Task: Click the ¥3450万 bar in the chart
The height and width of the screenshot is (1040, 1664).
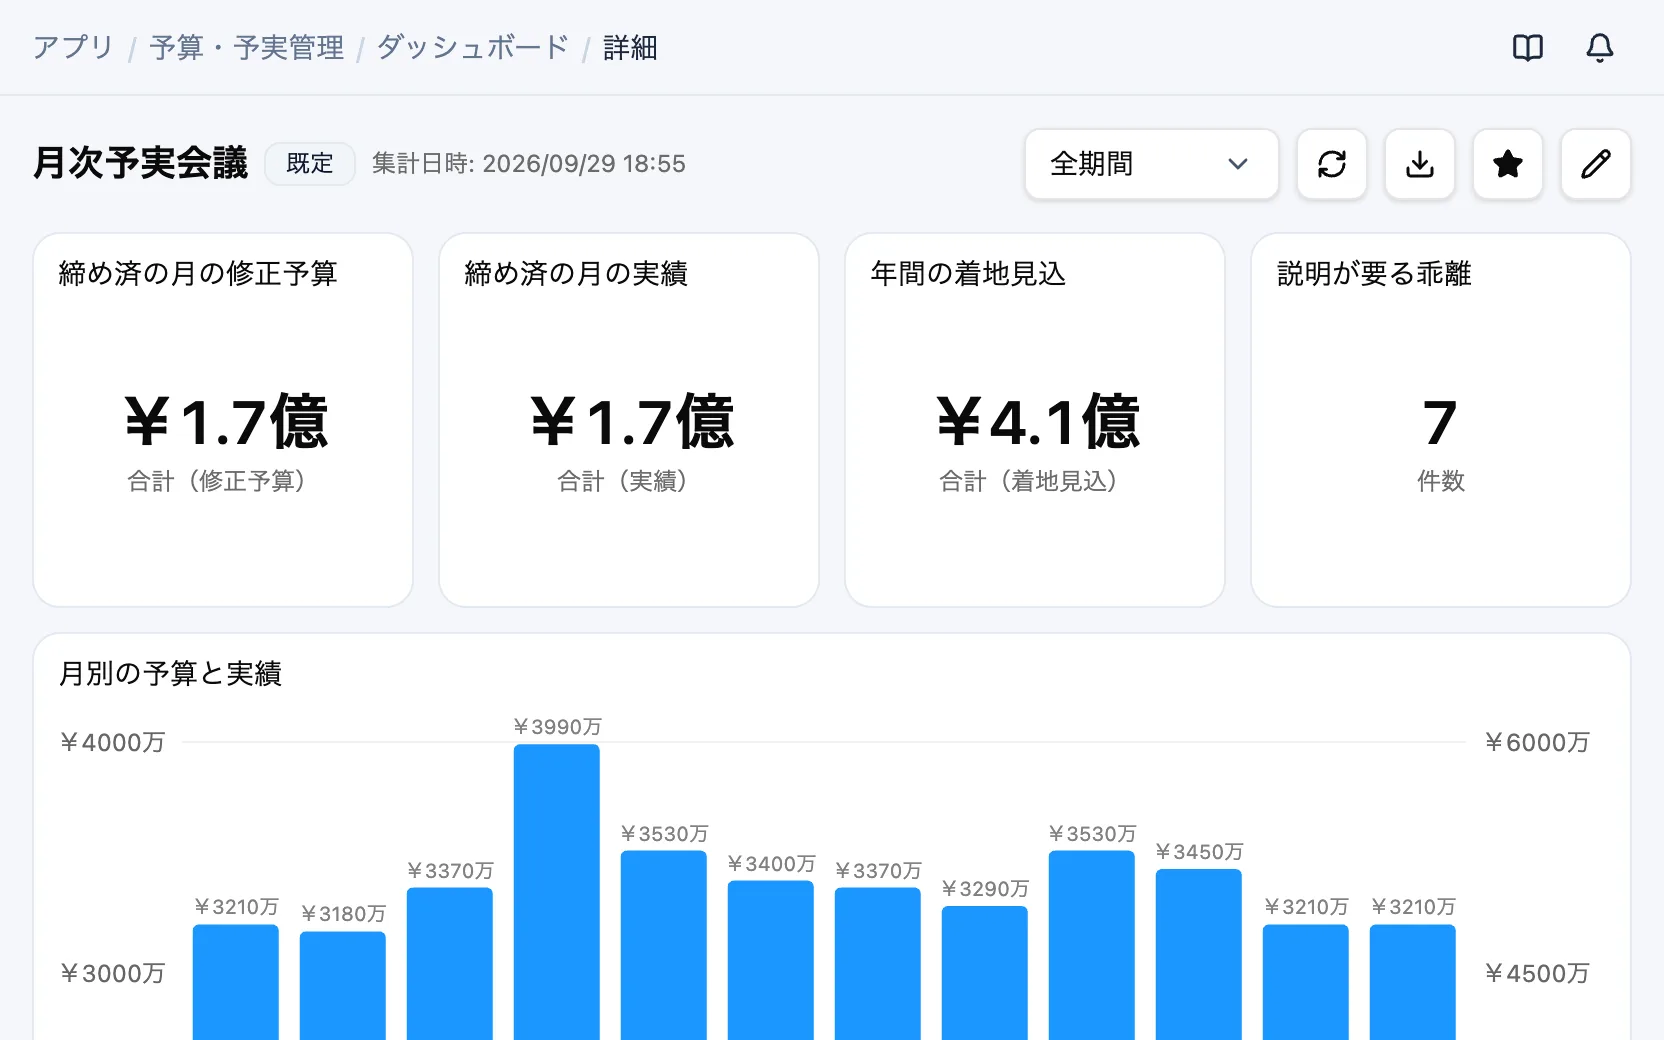Action: click(x=1199, y=955)
